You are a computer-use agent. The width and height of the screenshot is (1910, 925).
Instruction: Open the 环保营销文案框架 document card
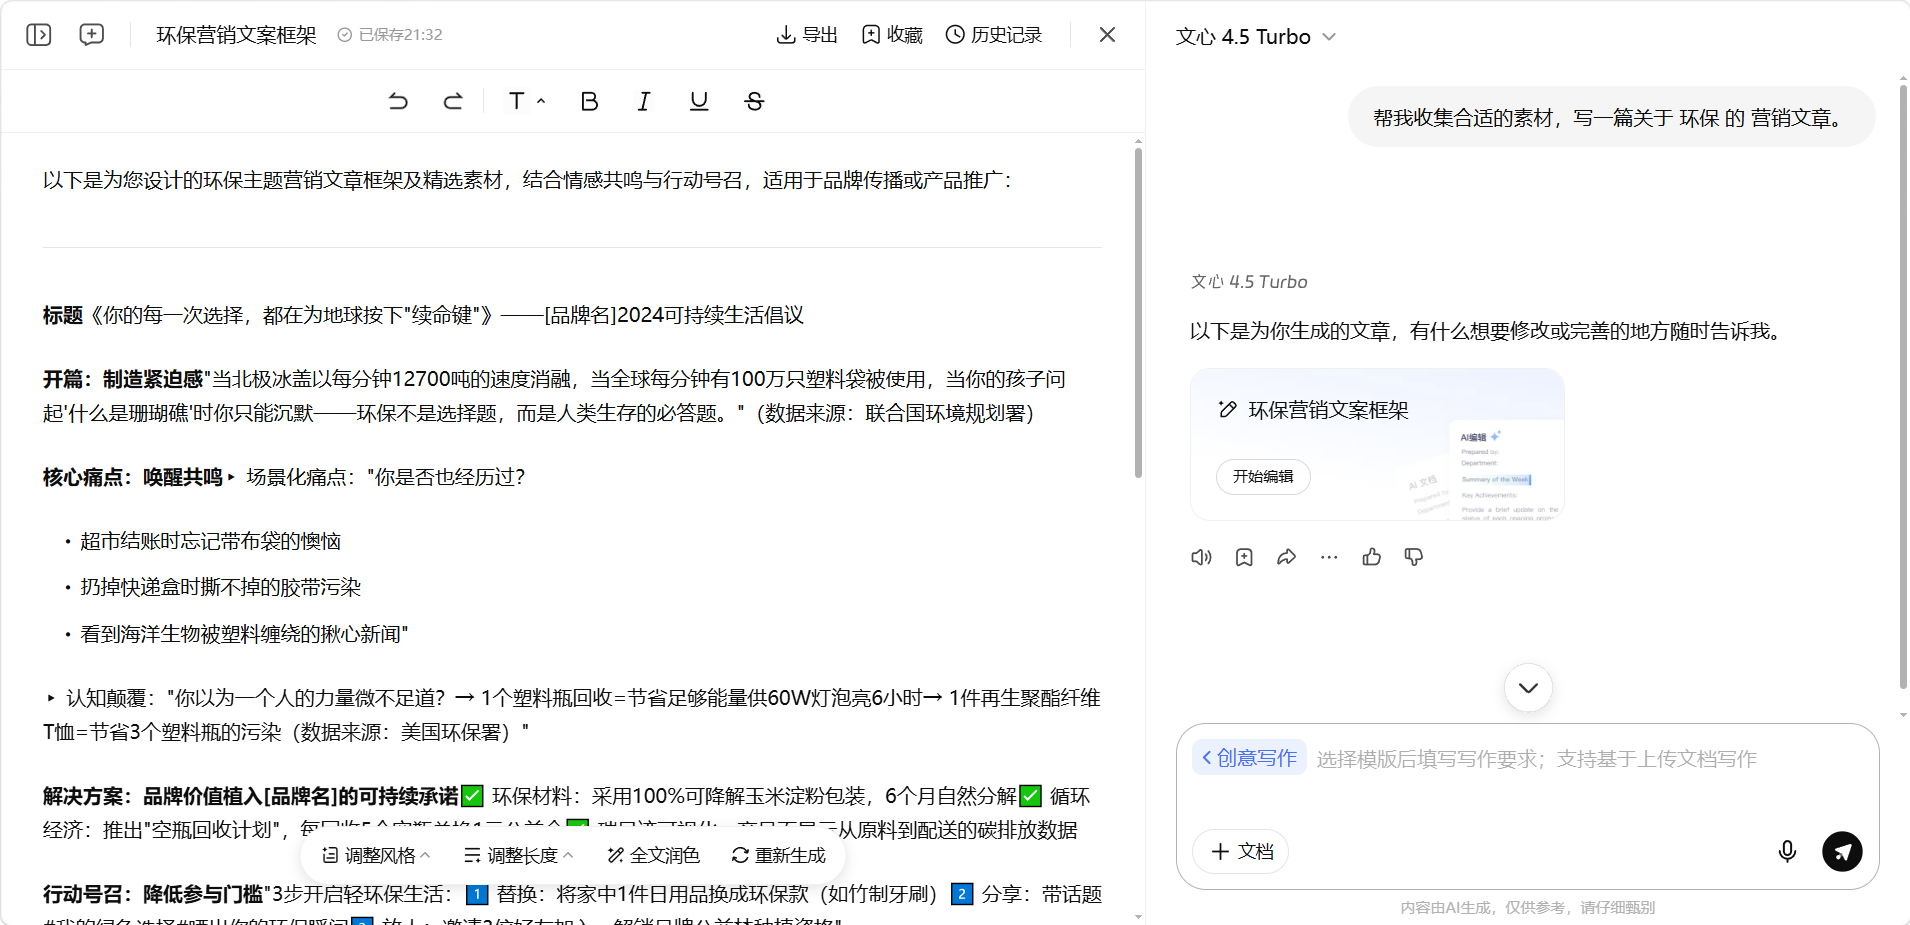(x=1377, y=444)
